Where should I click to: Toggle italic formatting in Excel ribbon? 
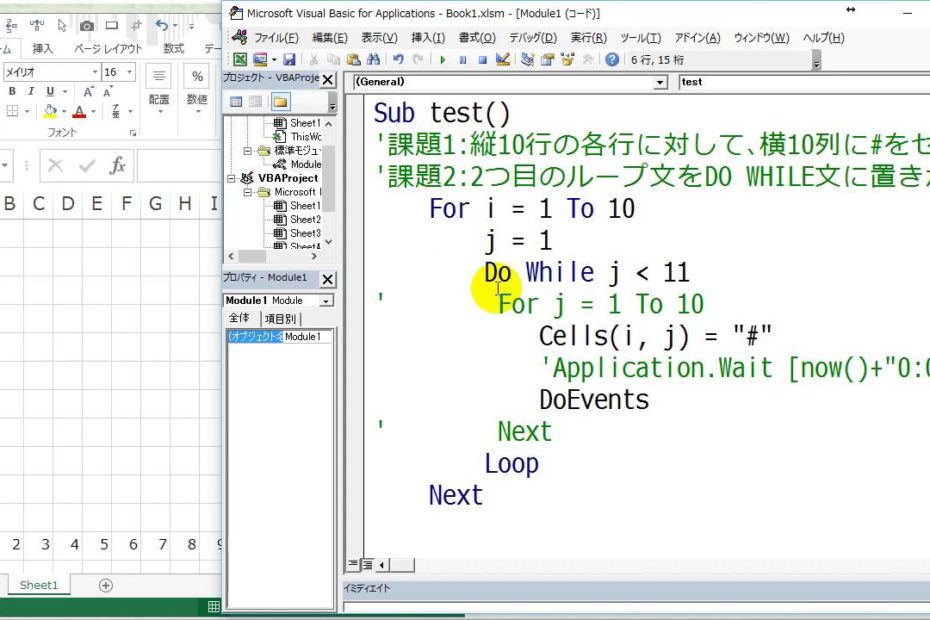[x=31, y=92]
